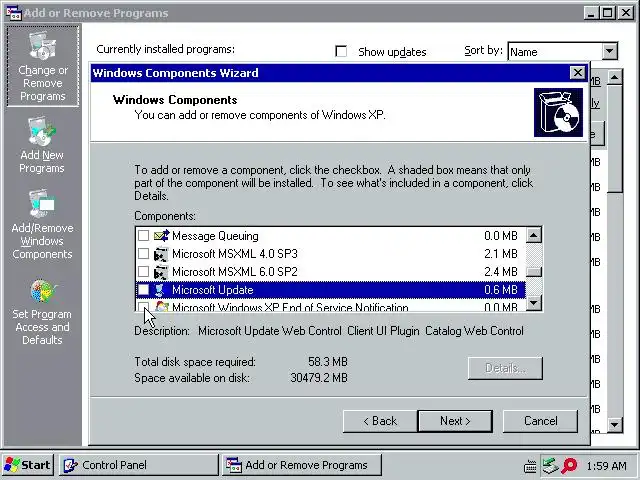Switch to Control Panel taskbar button

point(139,465)
